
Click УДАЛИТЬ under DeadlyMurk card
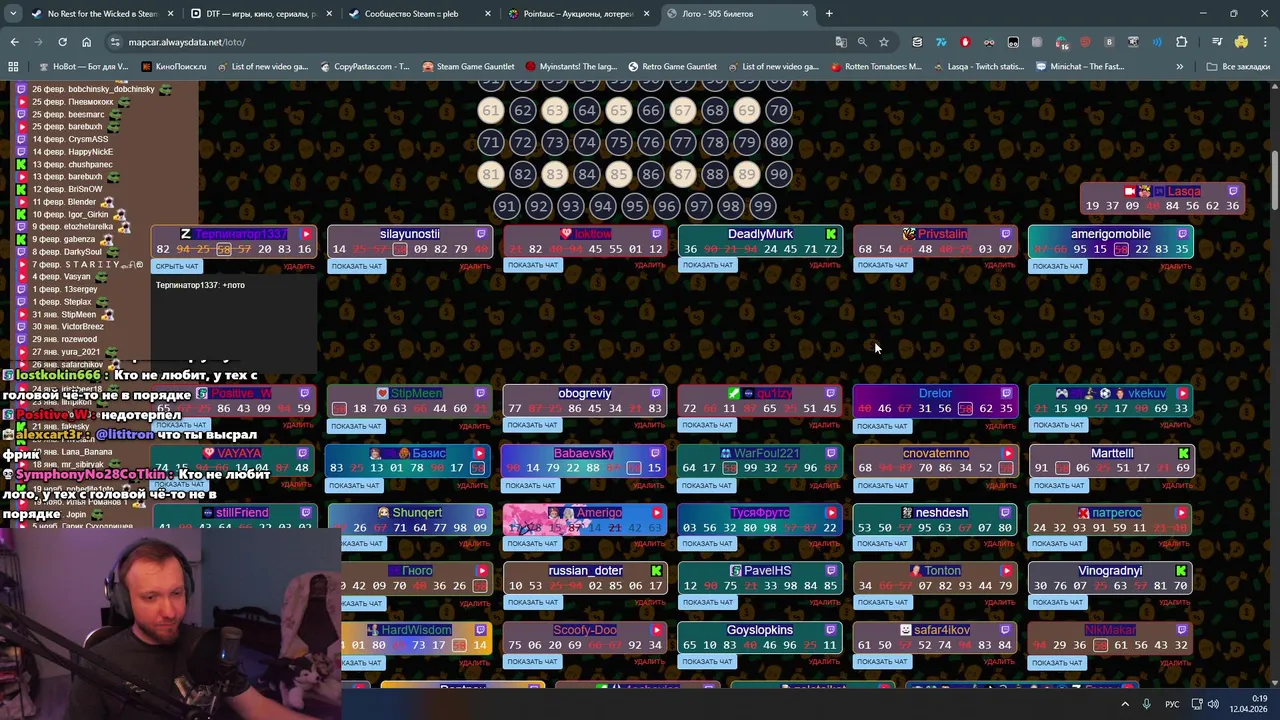pos(824,265)
